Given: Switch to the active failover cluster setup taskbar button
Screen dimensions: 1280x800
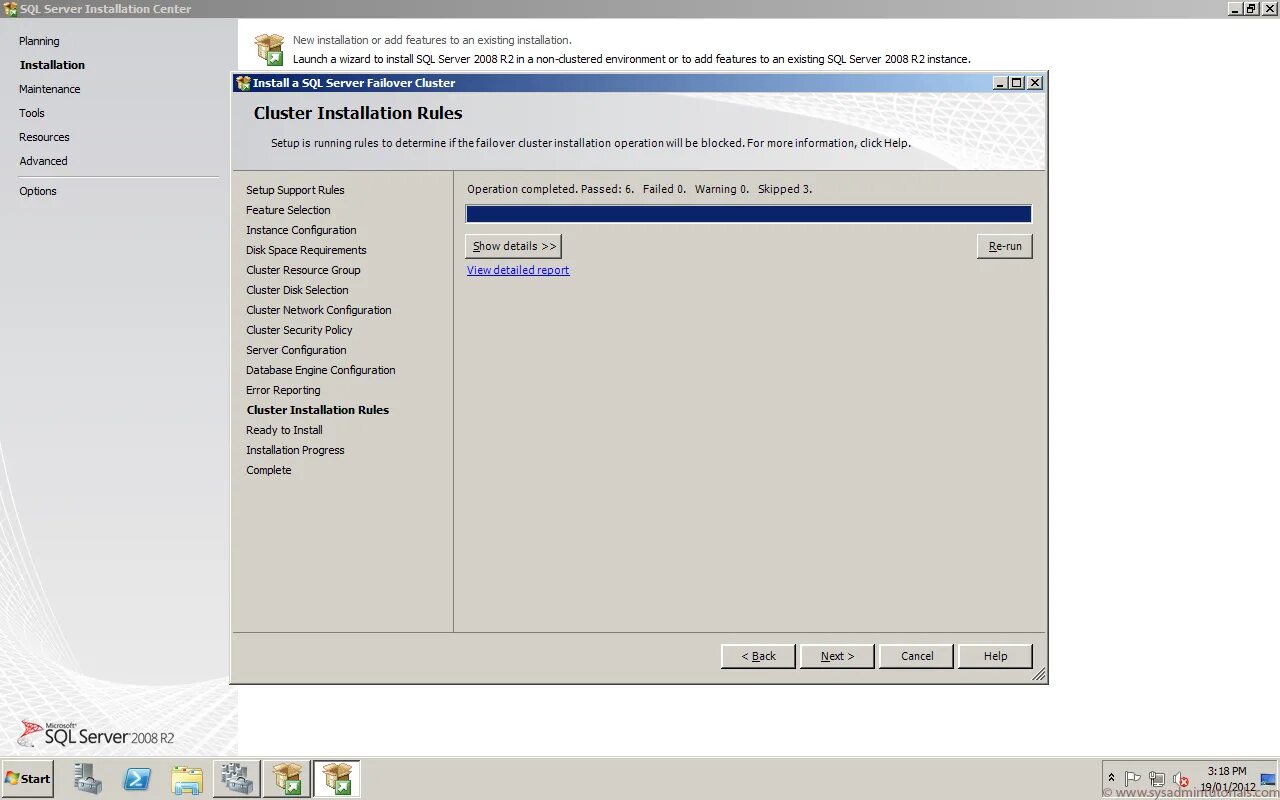Looking at the screenshot, I should (x=337, y=779).
